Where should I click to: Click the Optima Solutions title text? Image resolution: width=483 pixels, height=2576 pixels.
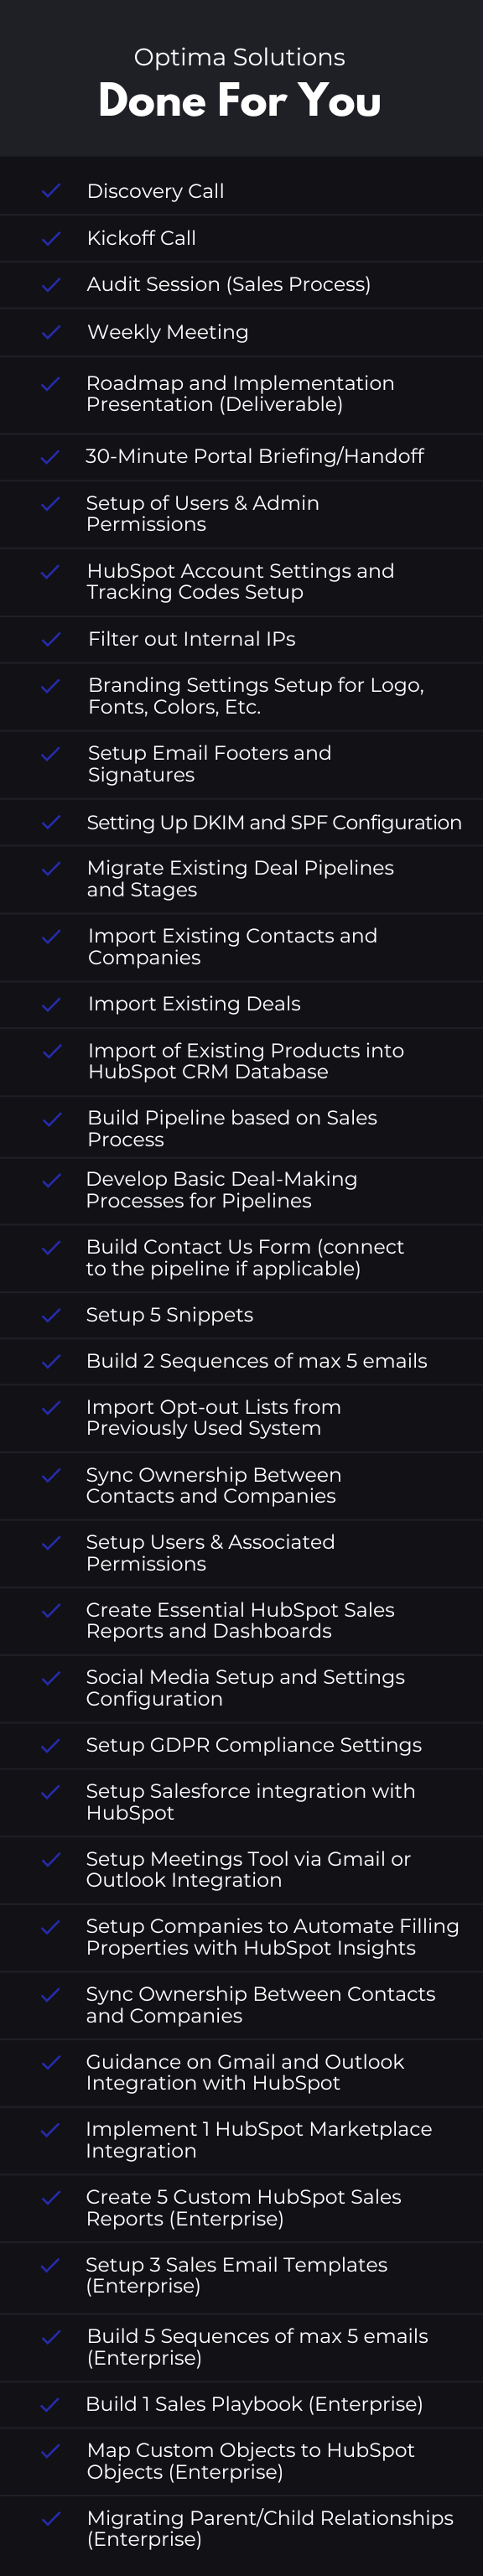pyautogui.click(x=240, y=57)
